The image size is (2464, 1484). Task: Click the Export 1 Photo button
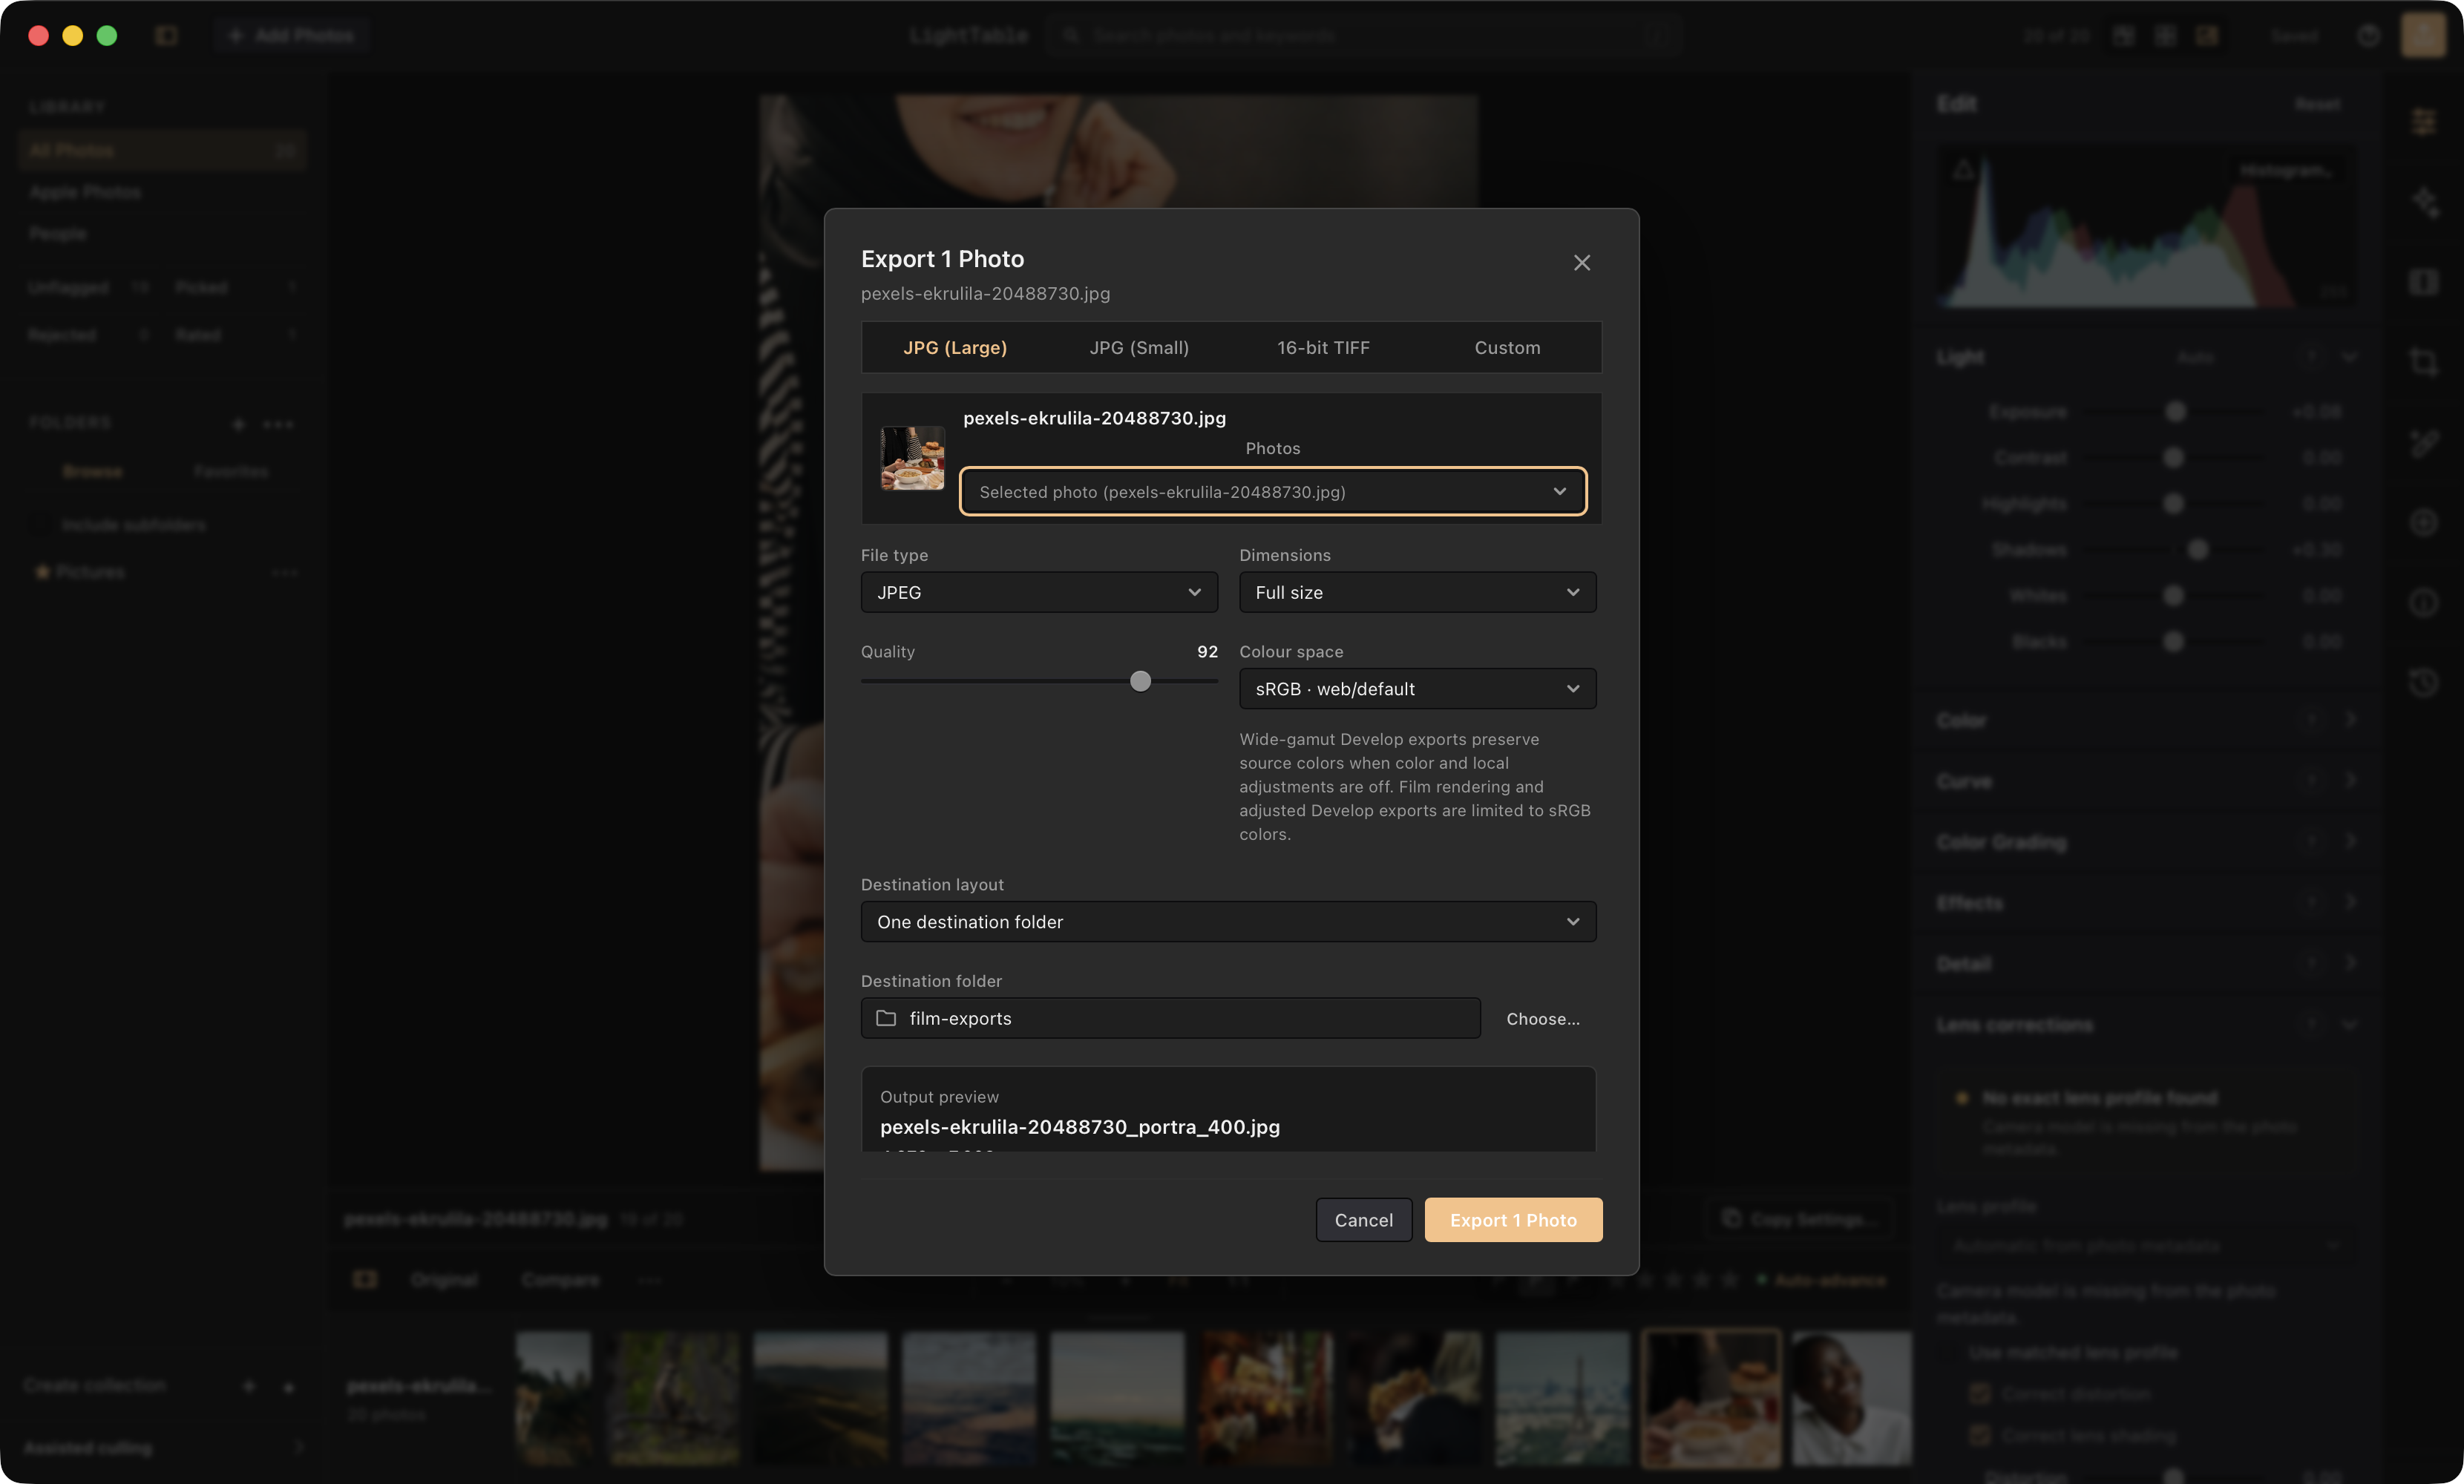coord(1513,1219)
